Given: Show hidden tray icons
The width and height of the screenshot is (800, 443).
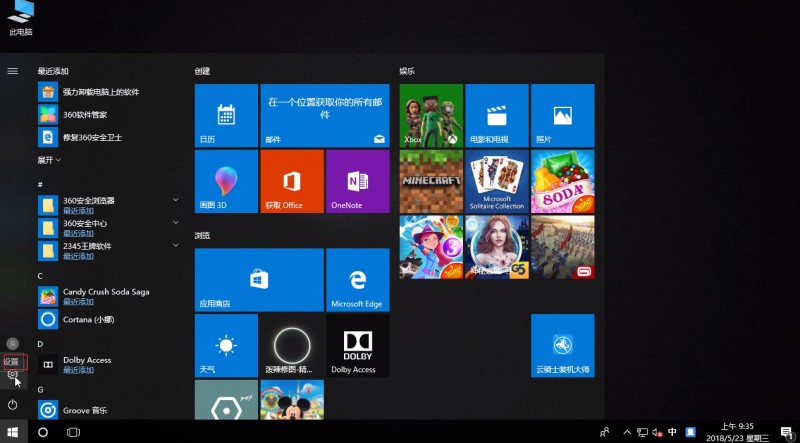Looking at the screenshot, I should [628, 432].
